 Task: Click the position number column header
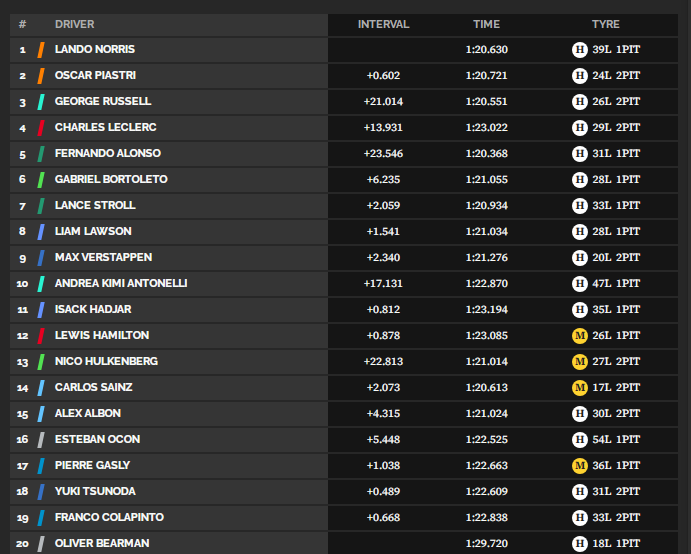[22, 24]
